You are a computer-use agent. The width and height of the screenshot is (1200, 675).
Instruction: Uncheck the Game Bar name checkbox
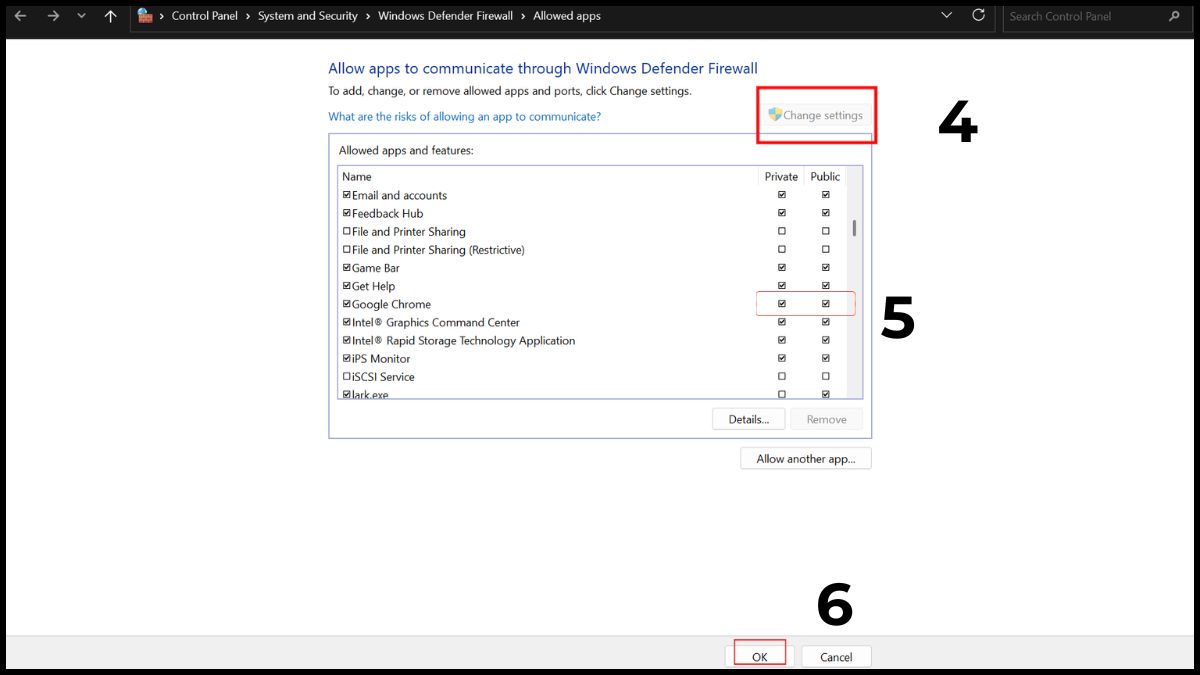point(347,268)
